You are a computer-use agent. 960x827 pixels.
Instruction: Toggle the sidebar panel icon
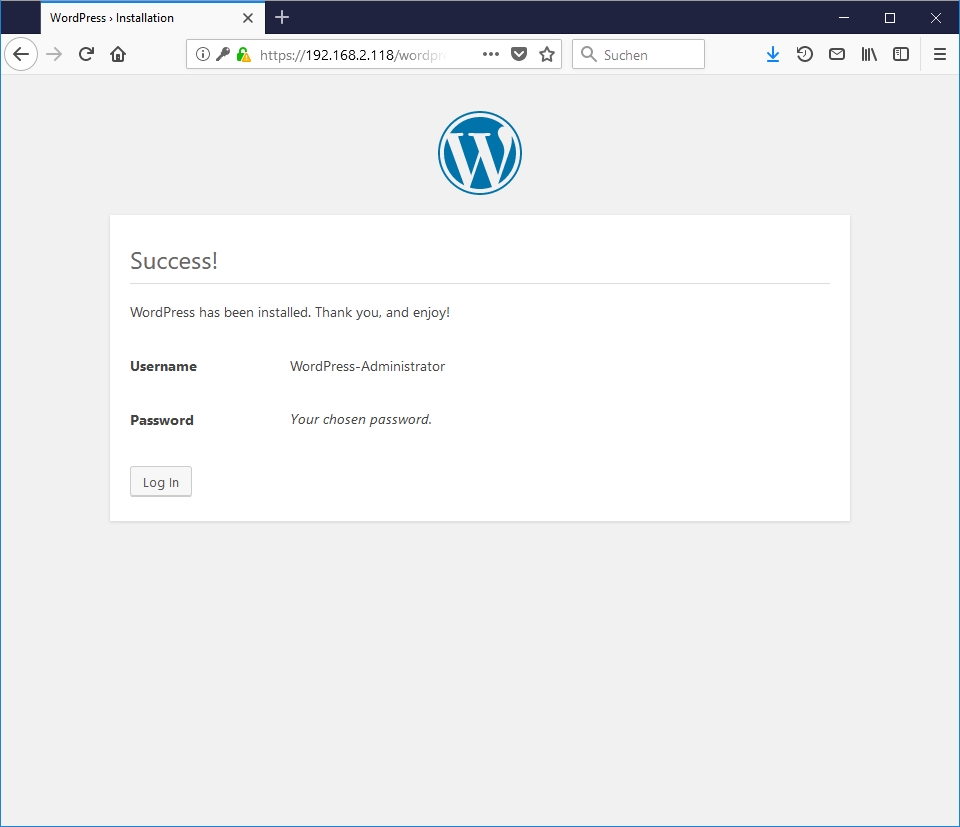click(x=901, y=54)
